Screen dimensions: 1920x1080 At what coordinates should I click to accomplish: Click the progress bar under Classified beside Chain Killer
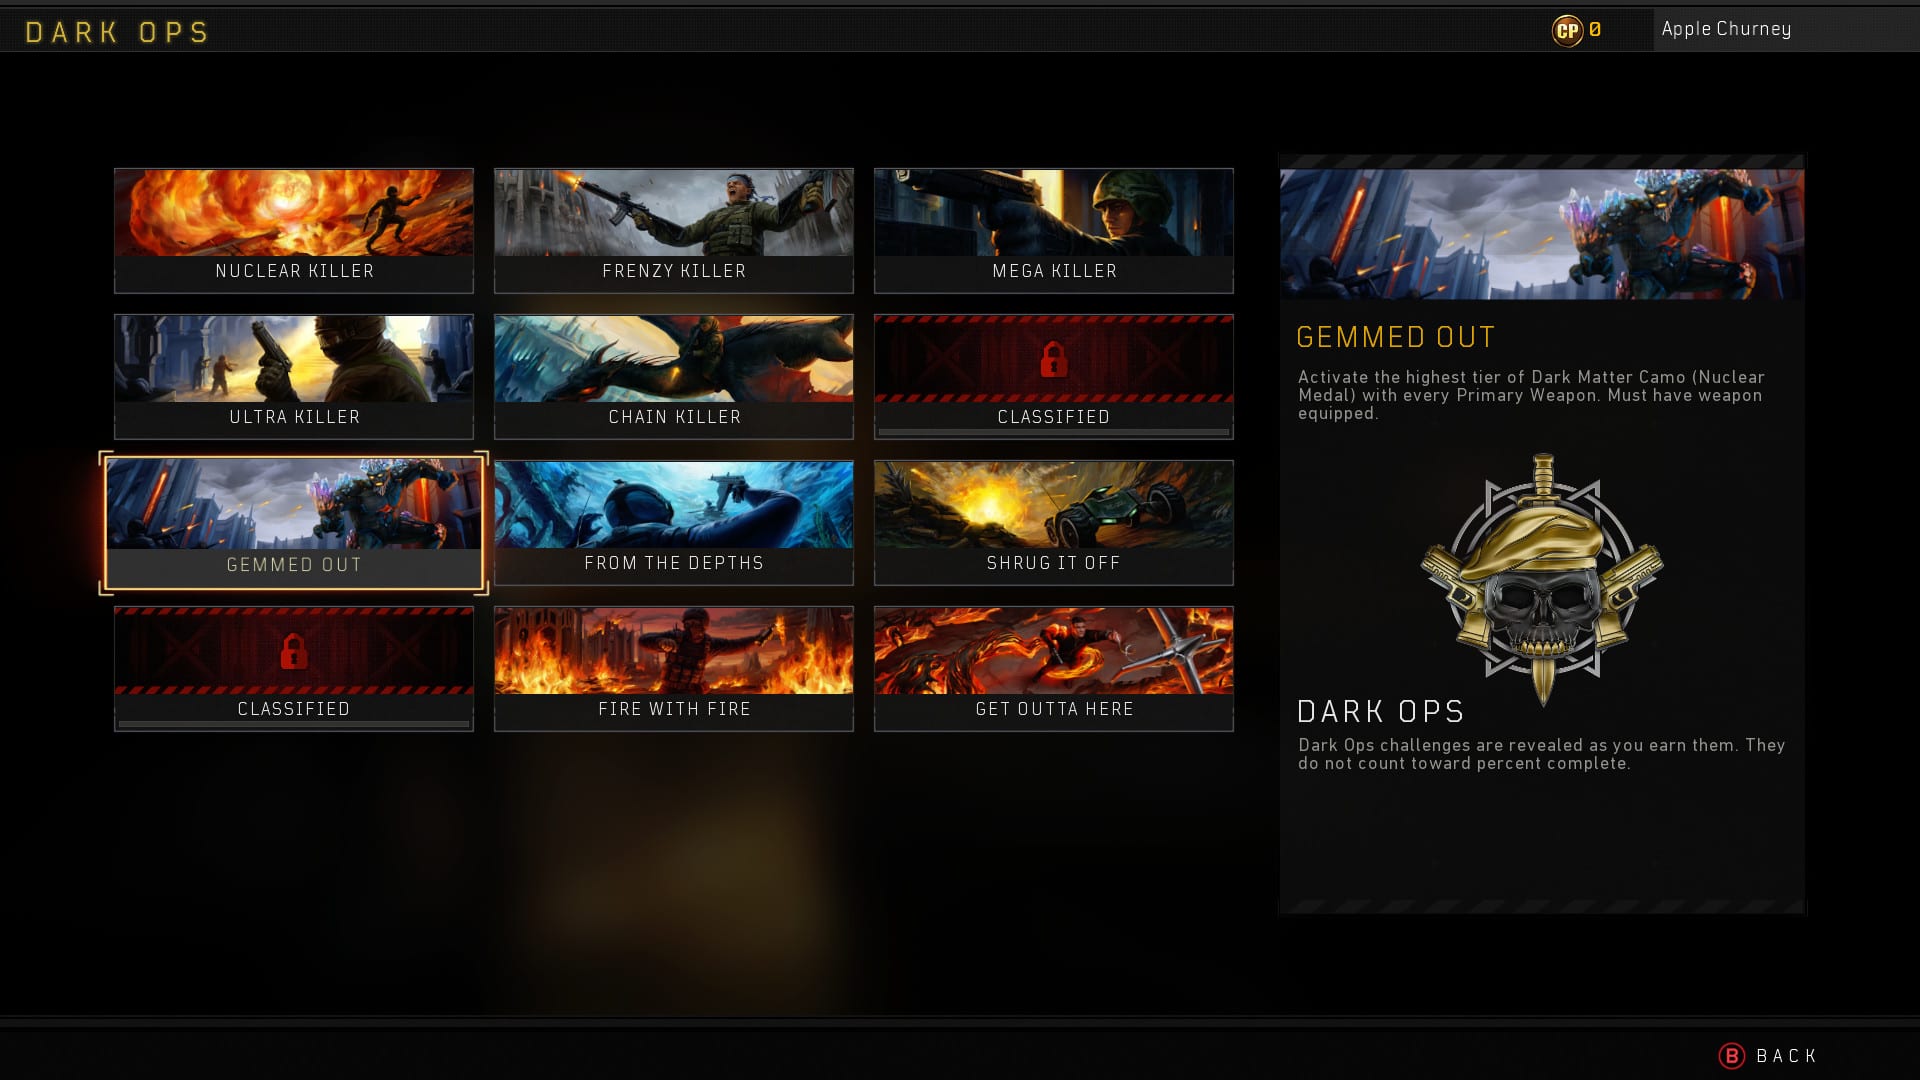[1053, 432]
